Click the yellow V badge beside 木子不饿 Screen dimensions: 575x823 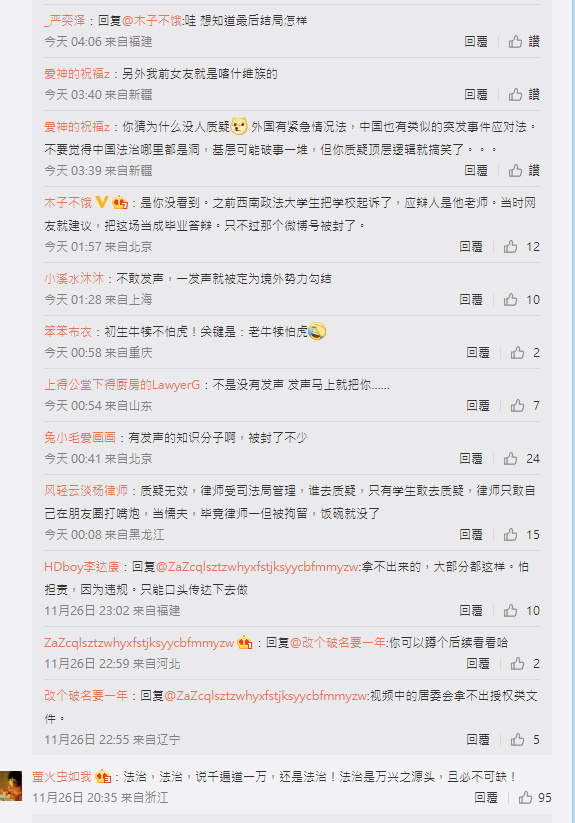(x=102, y=202)
